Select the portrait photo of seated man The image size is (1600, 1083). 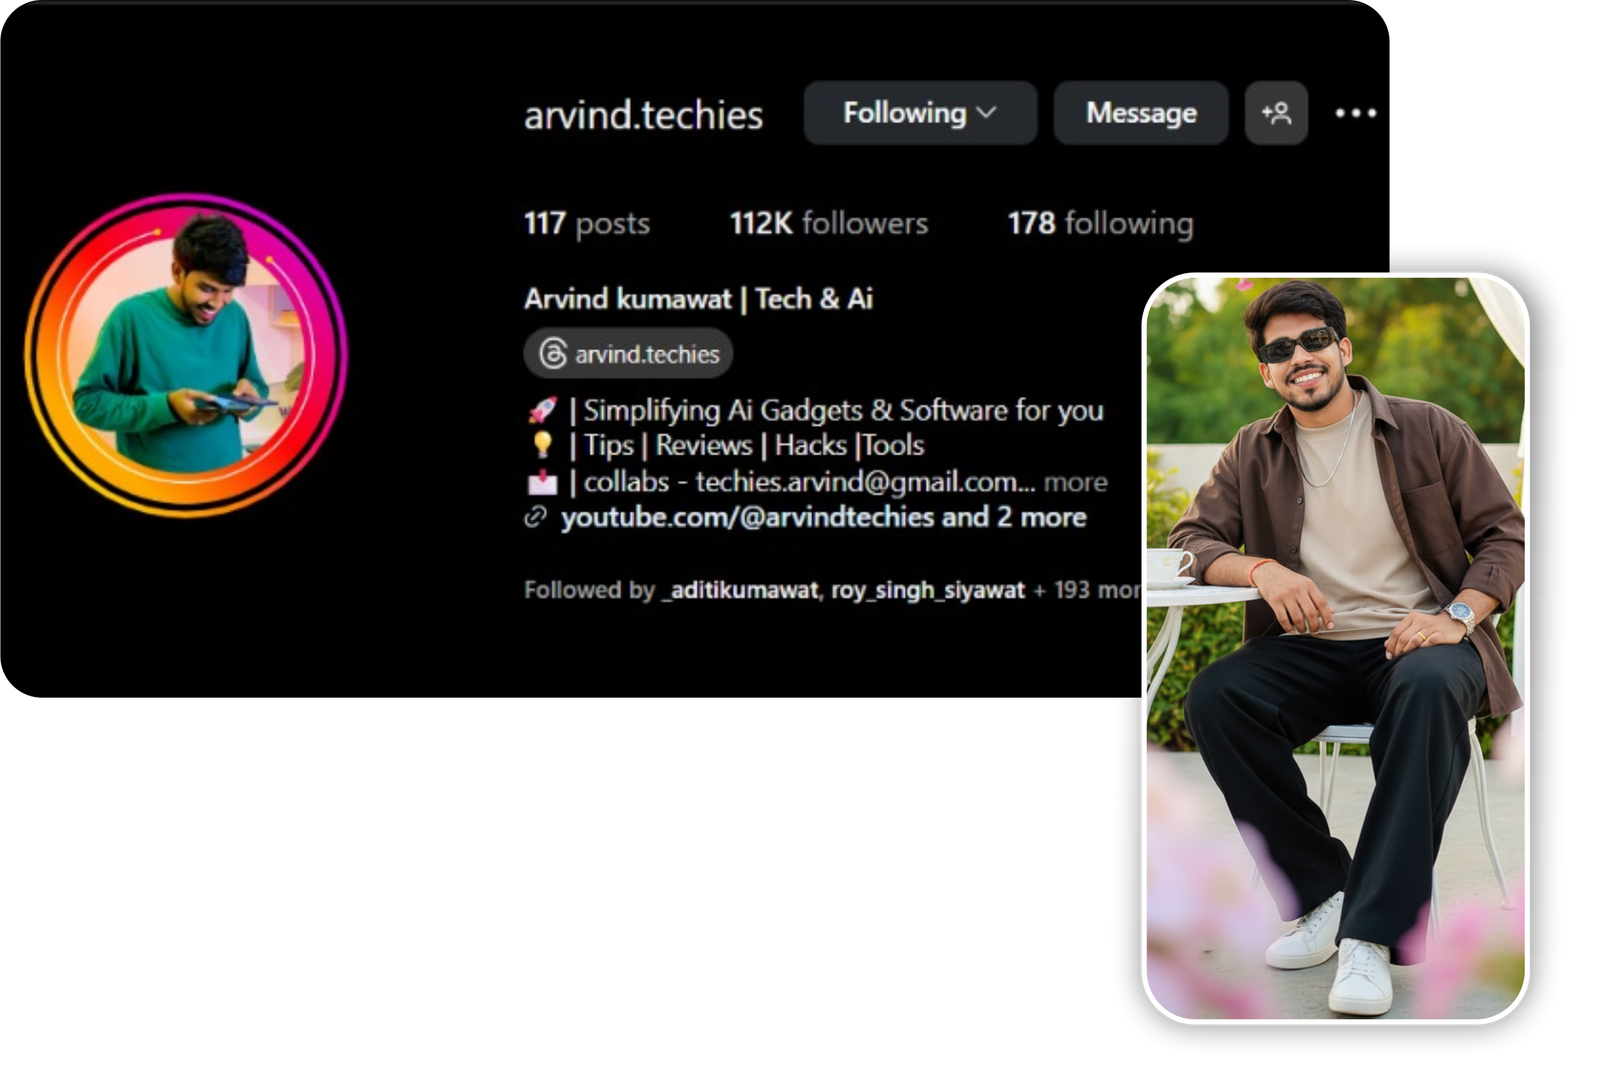(x=1335, y=648)
